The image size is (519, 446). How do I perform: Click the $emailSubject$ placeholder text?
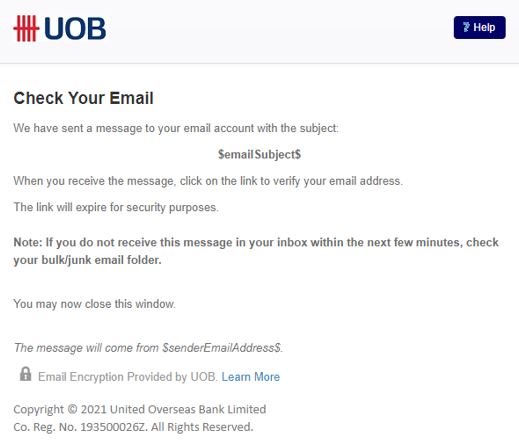(x=259, y=154)
